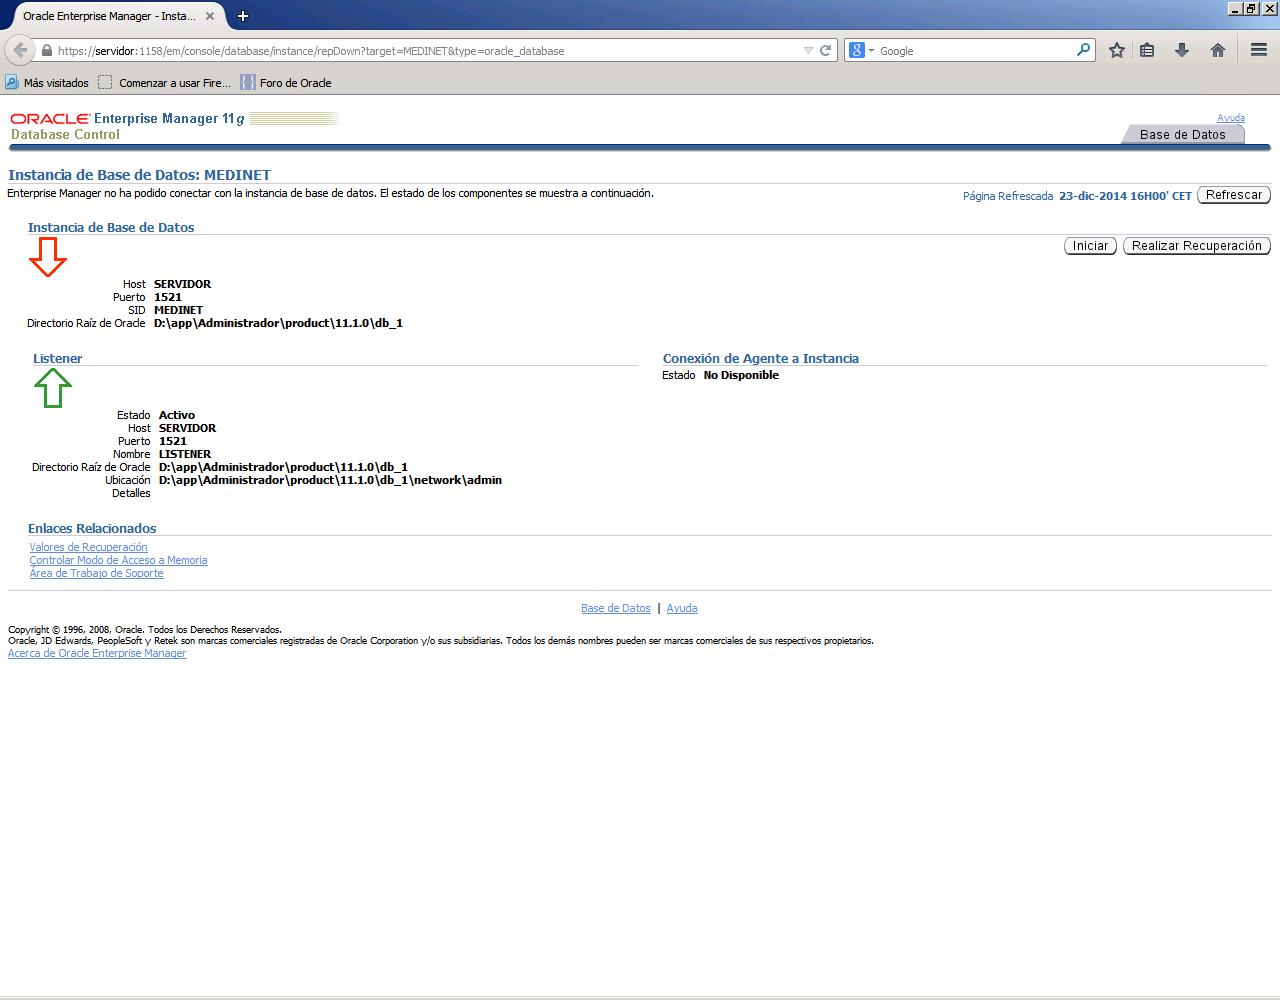
Task: Click the lock icon in address bar
Action: pyautogui.click(x=46, y=50)
